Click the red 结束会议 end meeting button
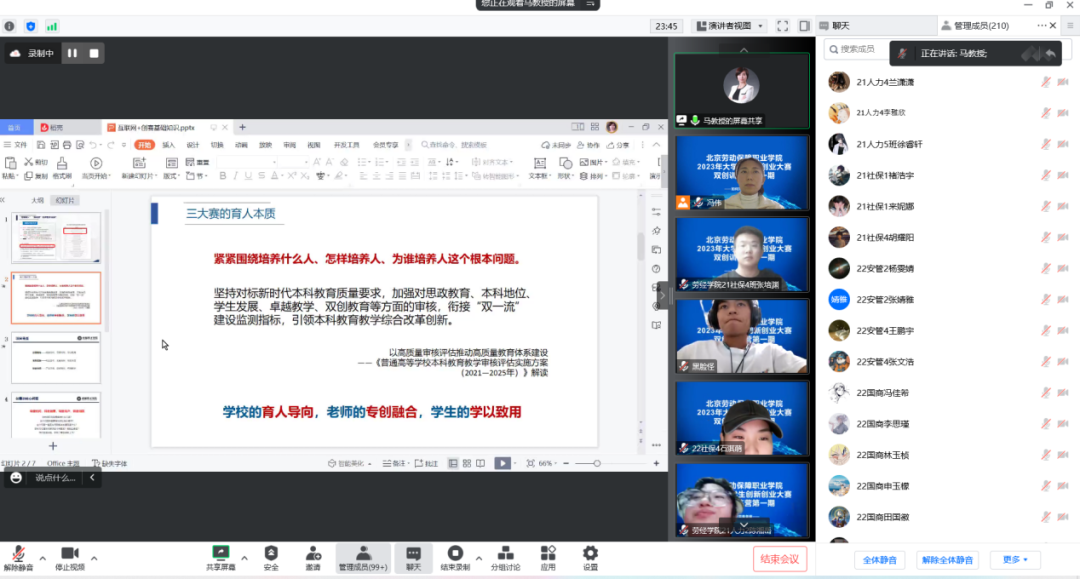Viewport: 1080px width, 579px height. tap(779, 559)
